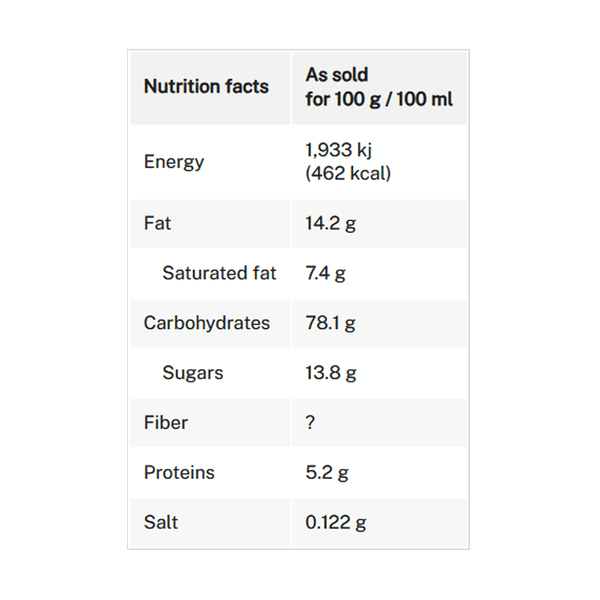
Task: Click the Salt row label
Action: click(161, 523)
